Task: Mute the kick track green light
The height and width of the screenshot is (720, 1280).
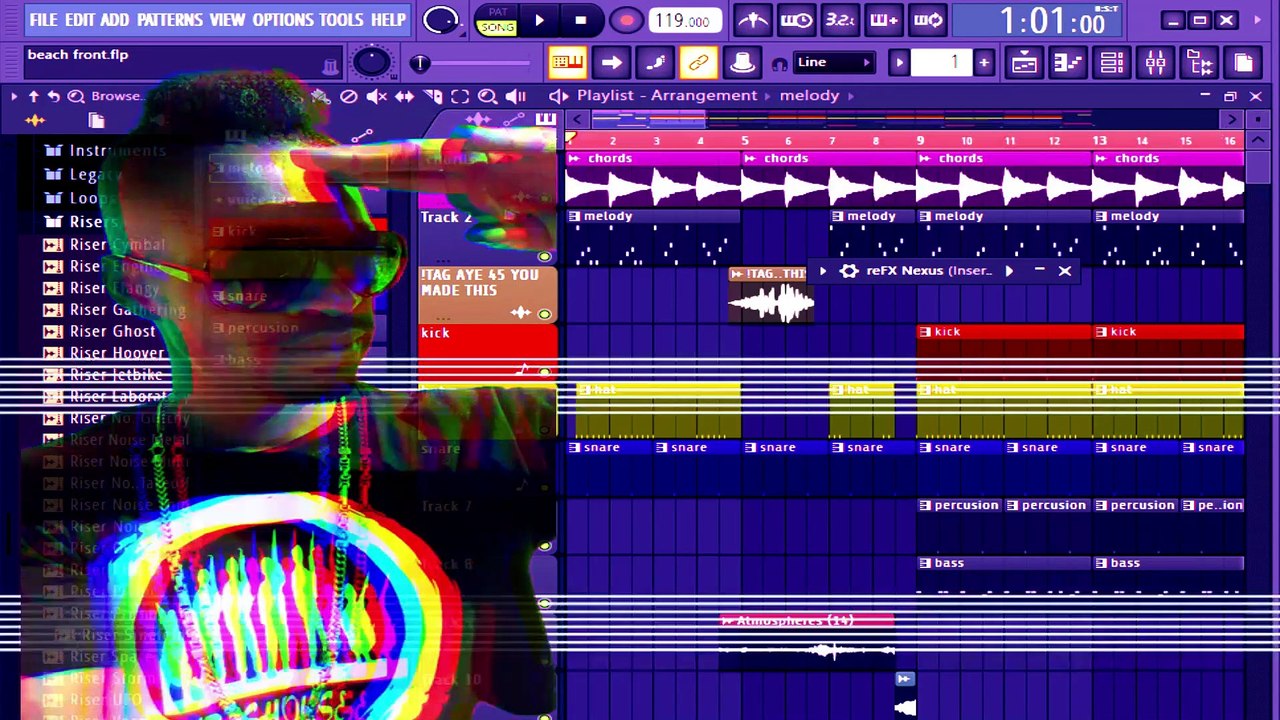Action: click(545, 372)
